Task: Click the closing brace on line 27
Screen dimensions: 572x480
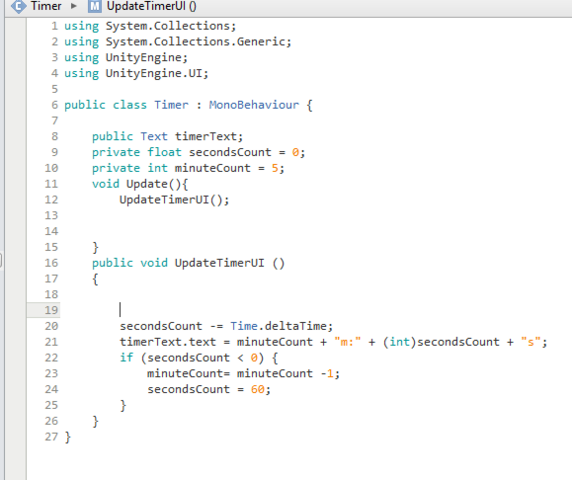Action: tap(68, 437)
